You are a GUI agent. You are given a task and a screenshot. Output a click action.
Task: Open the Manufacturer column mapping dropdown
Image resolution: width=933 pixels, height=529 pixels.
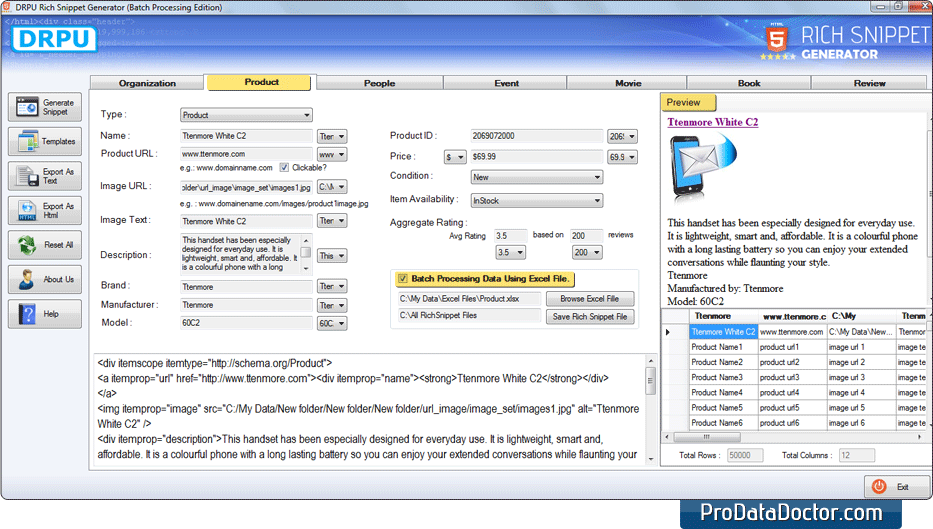click(332, 305)
